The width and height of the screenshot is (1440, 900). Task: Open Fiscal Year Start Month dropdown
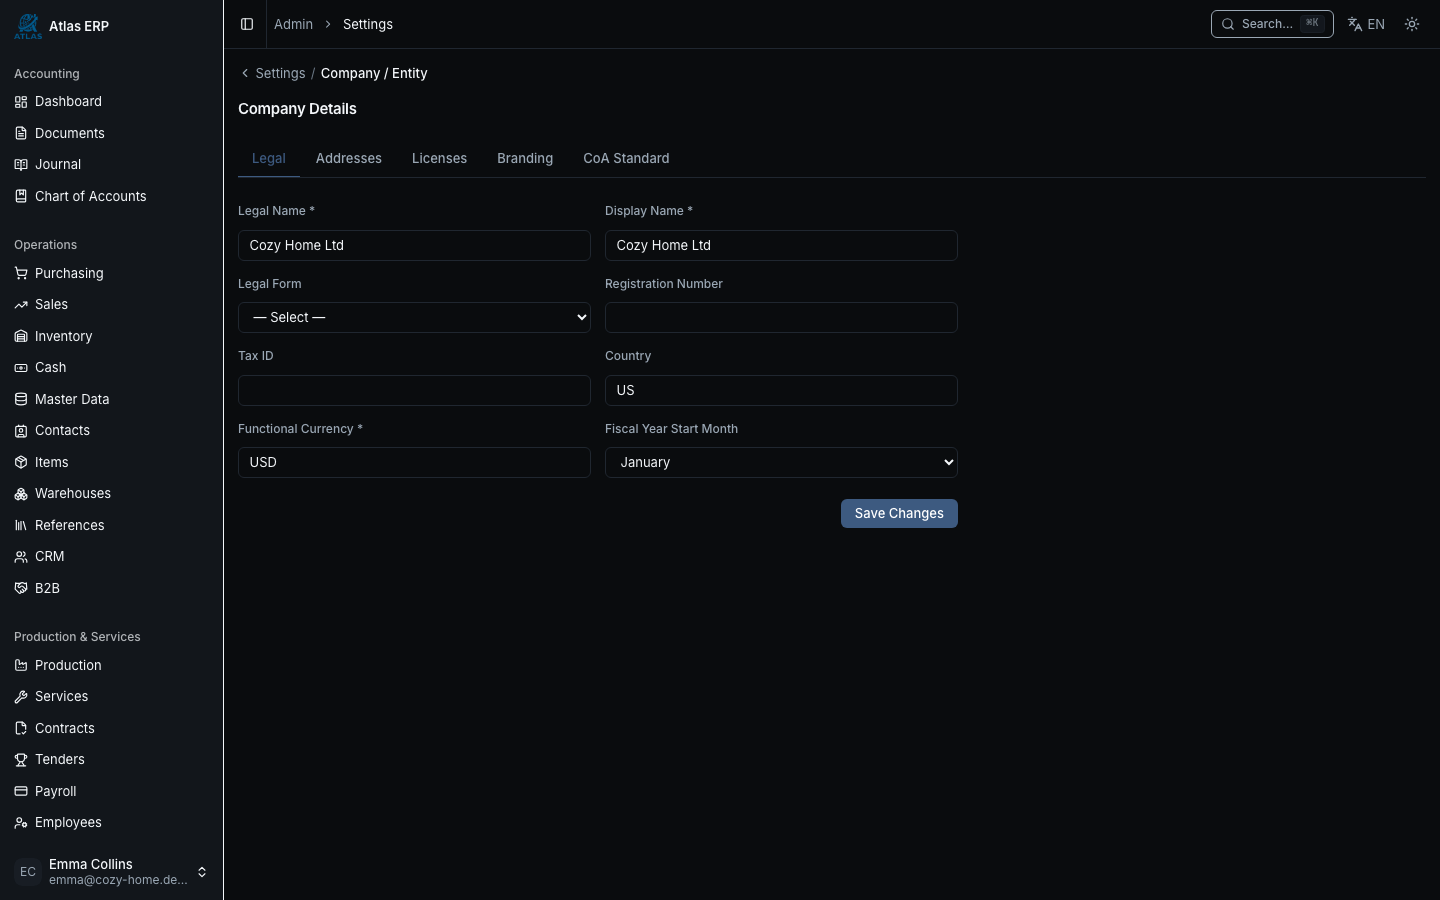(x=781, y=462)
